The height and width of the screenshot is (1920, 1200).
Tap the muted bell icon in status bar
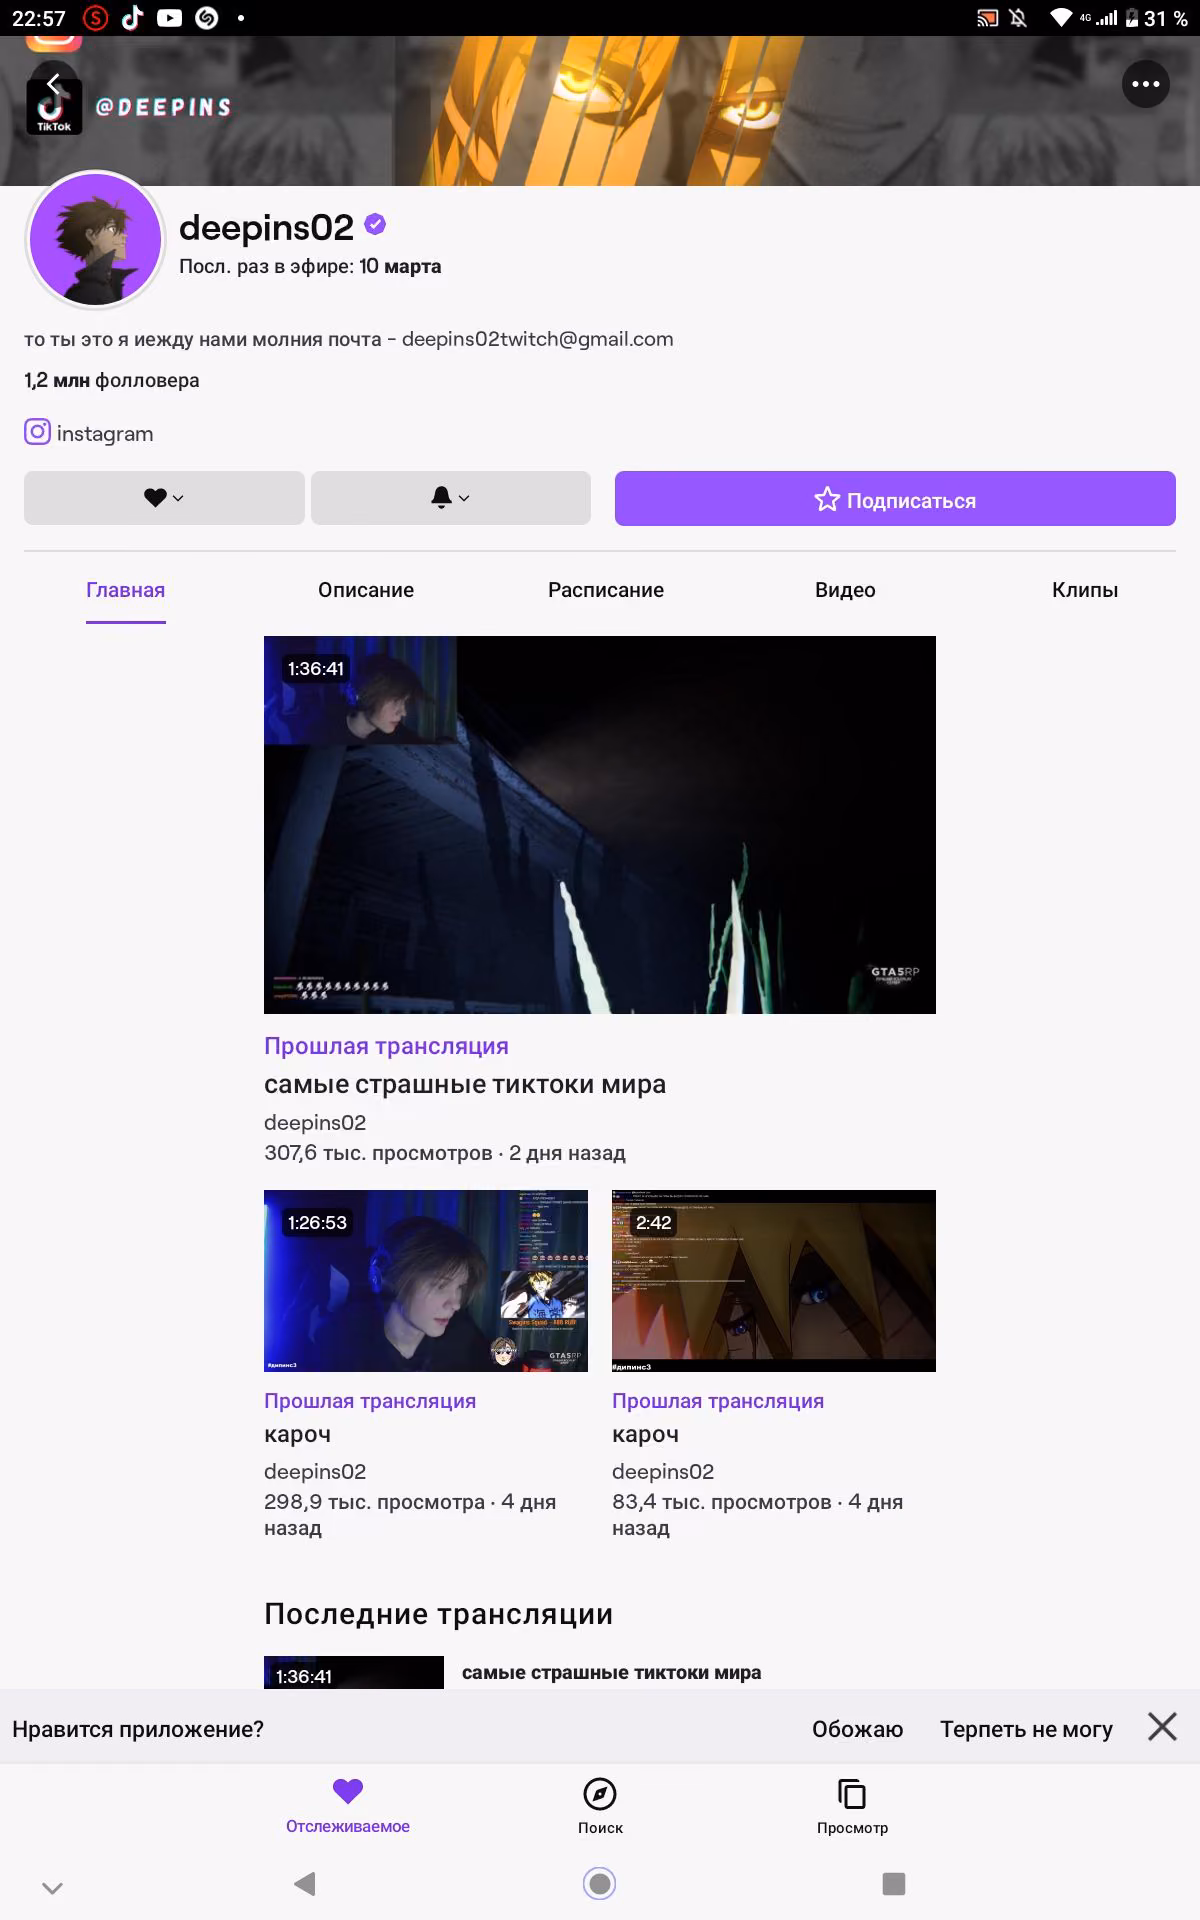click(x=1019, y=18)
